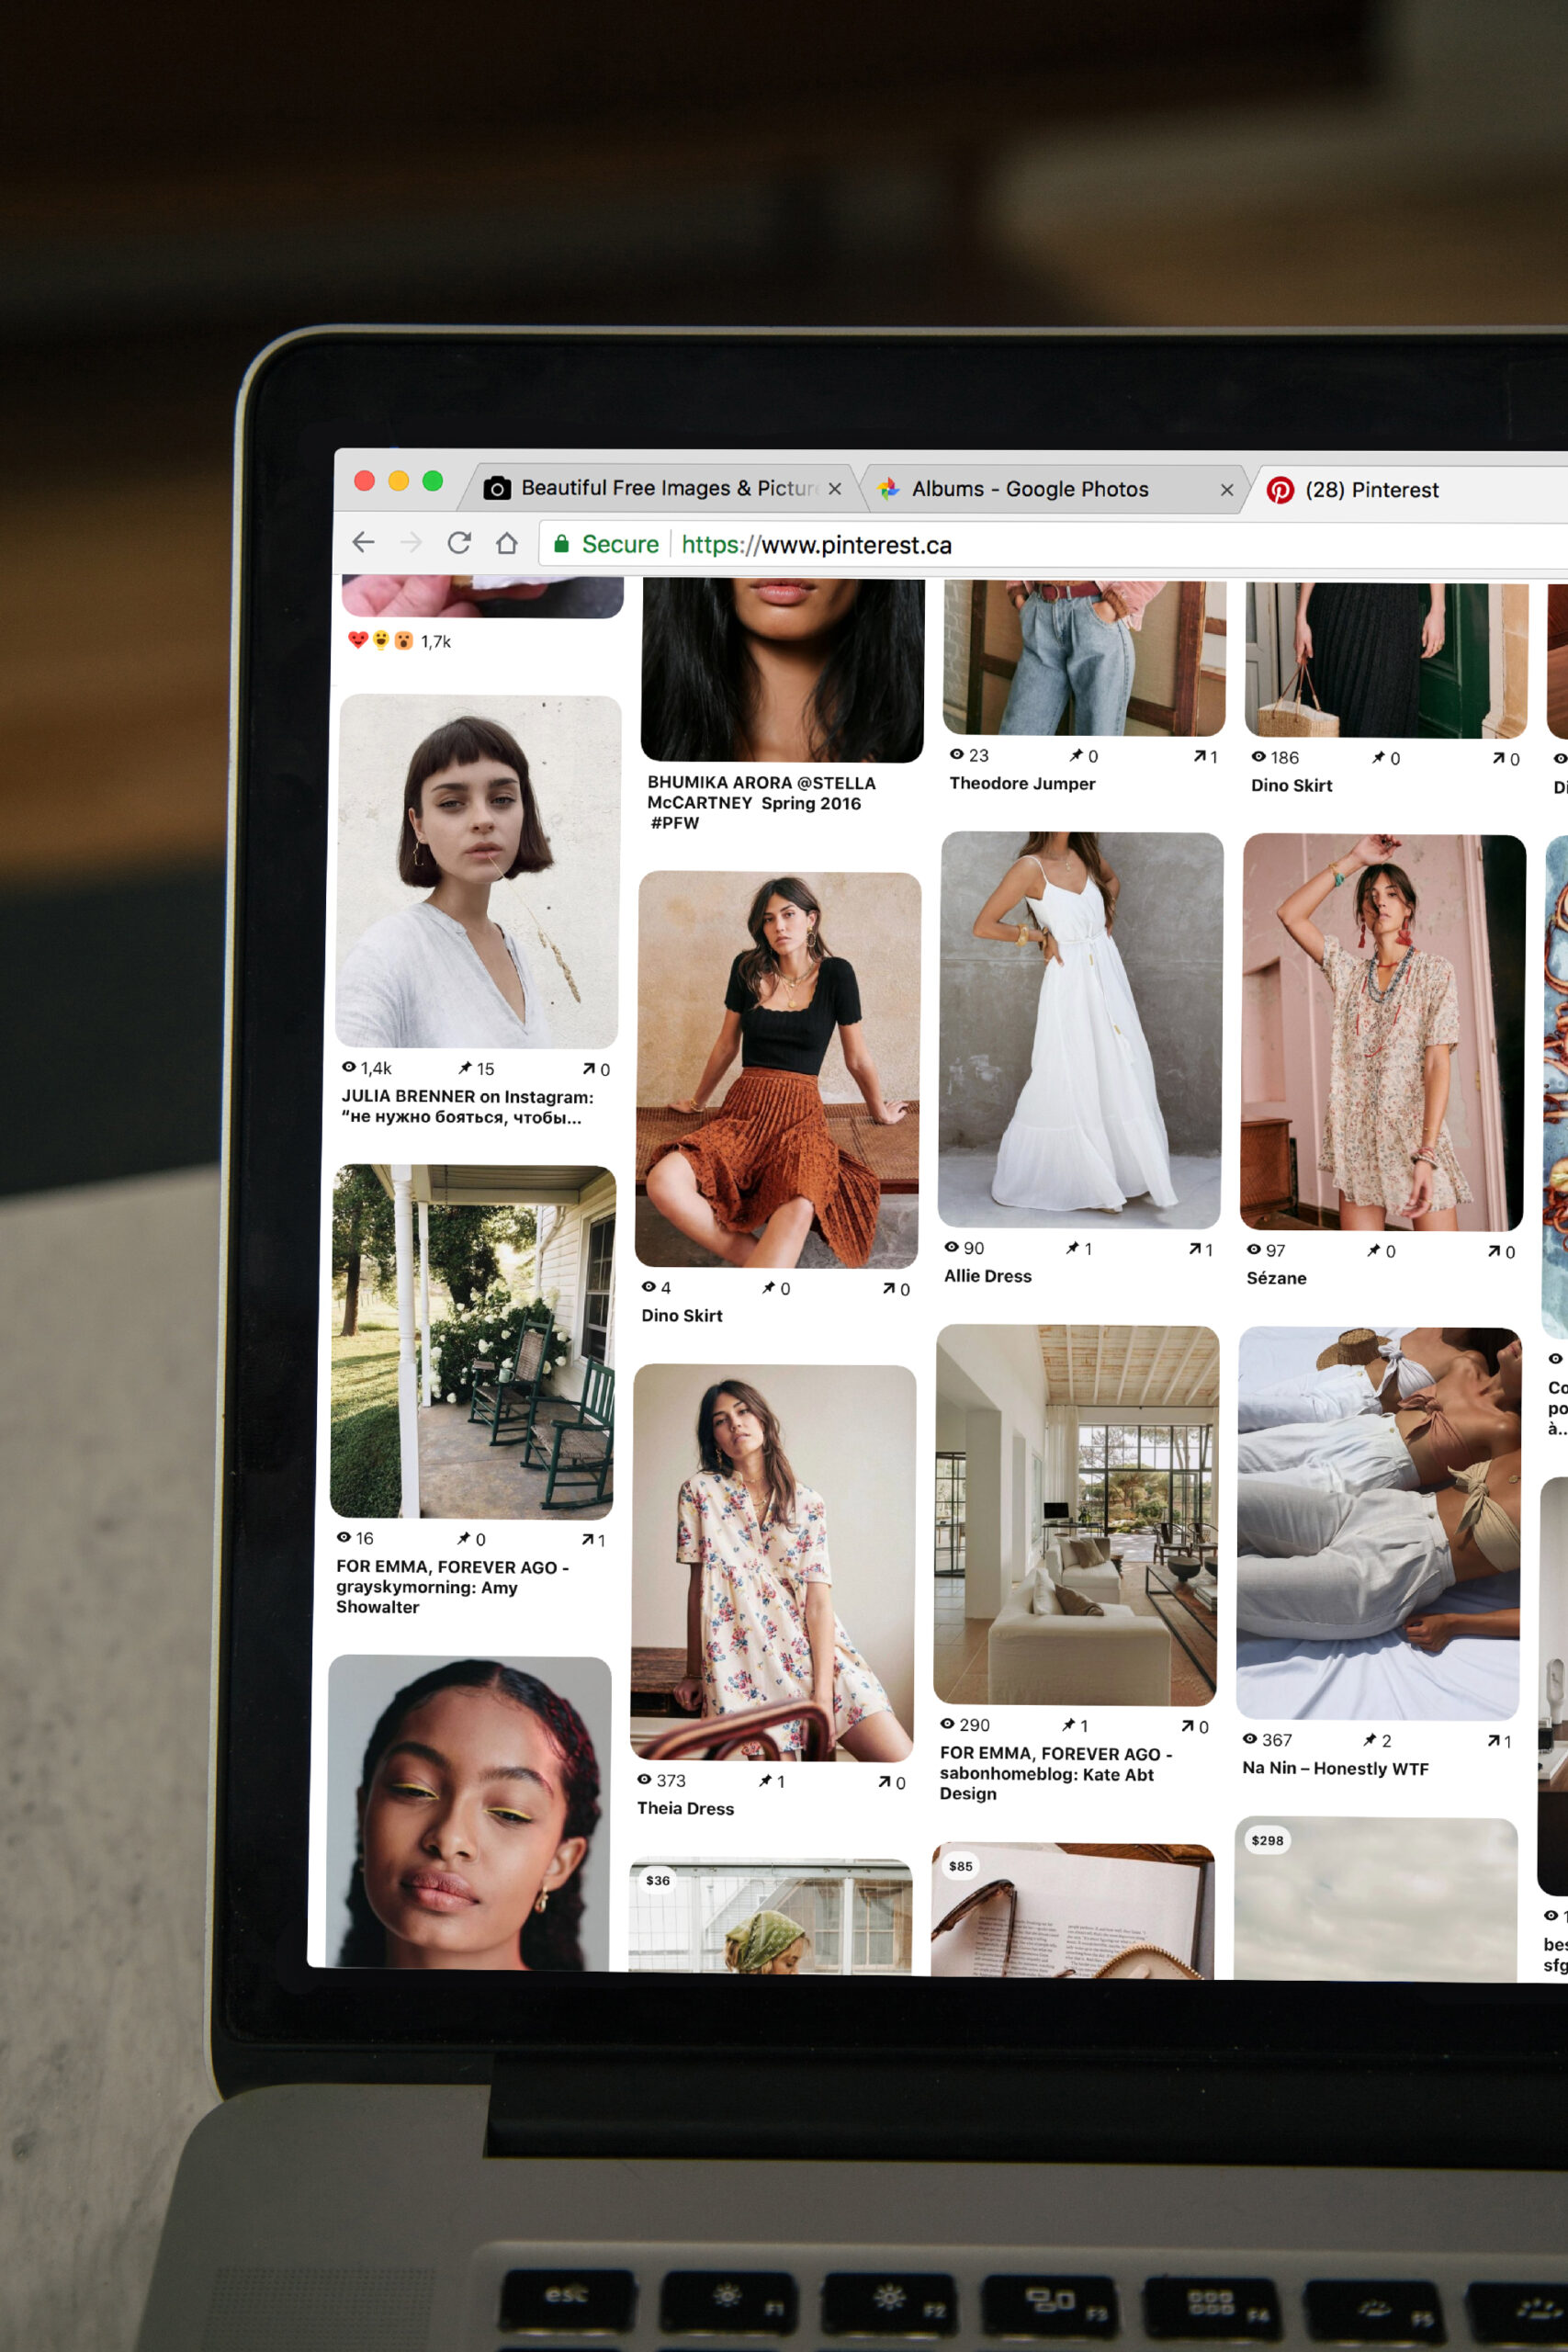This screenshot has height=2352, width=1568.
Task: Switch to the Pinterest tab
Action: pos(1371,490)
